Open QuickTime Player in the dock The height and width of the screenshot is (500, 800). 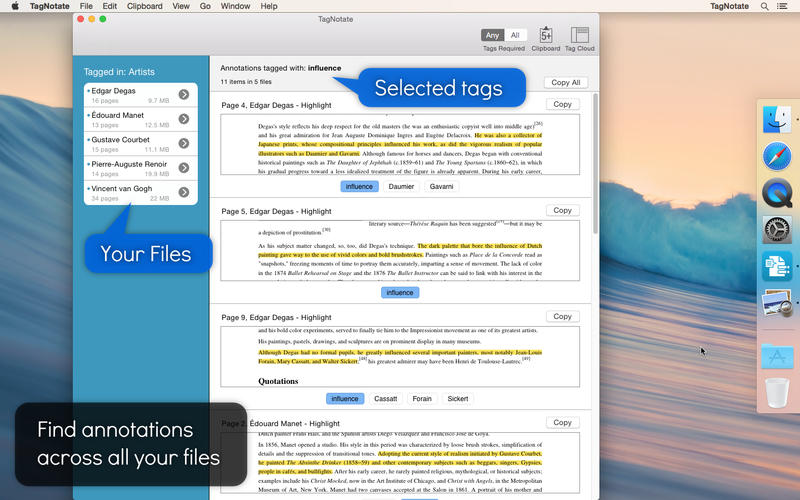(777, 193)
